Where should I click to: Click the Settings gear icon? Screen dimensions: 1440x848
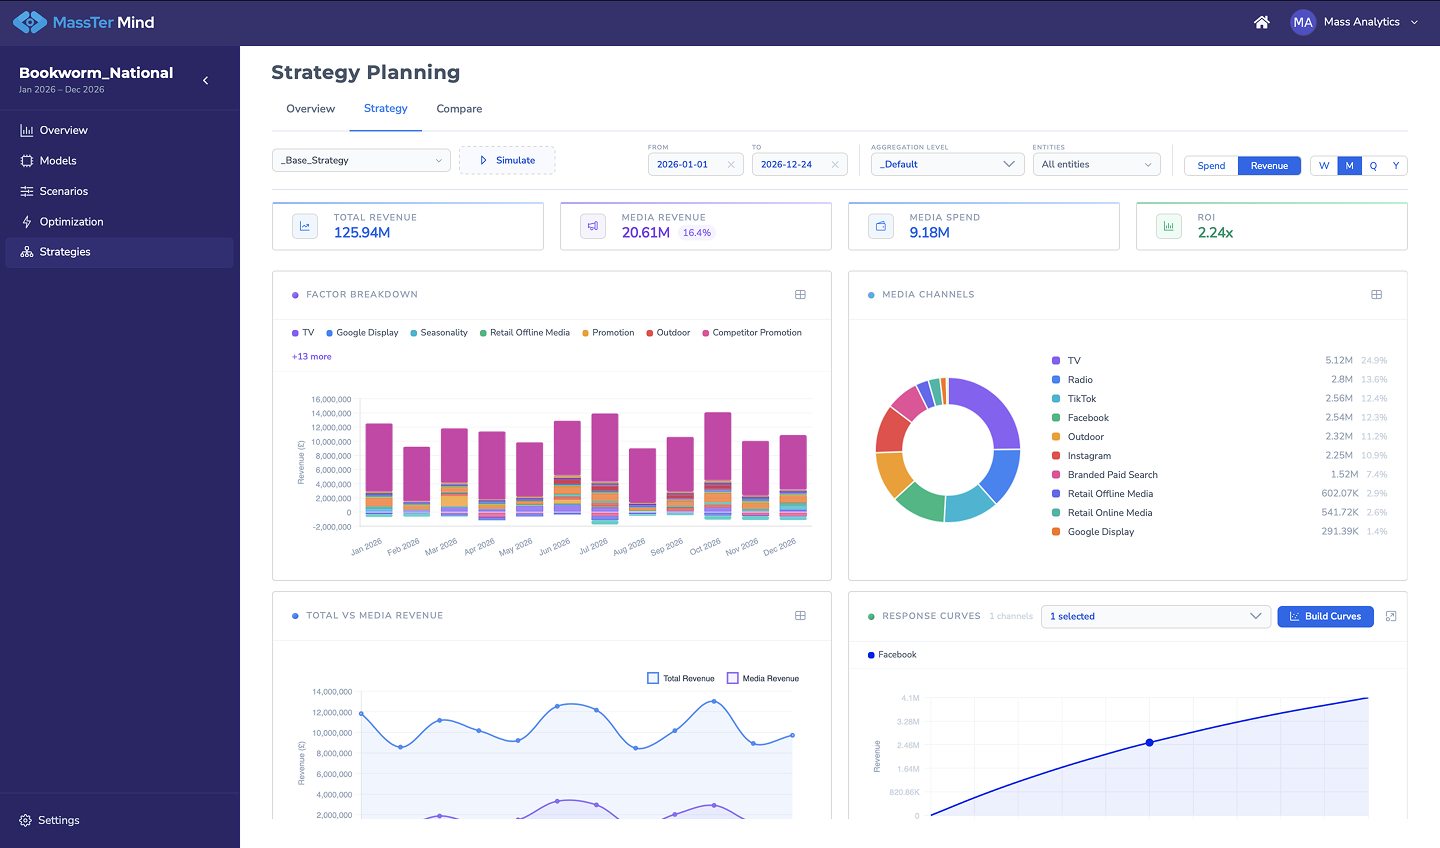point(25,820)
